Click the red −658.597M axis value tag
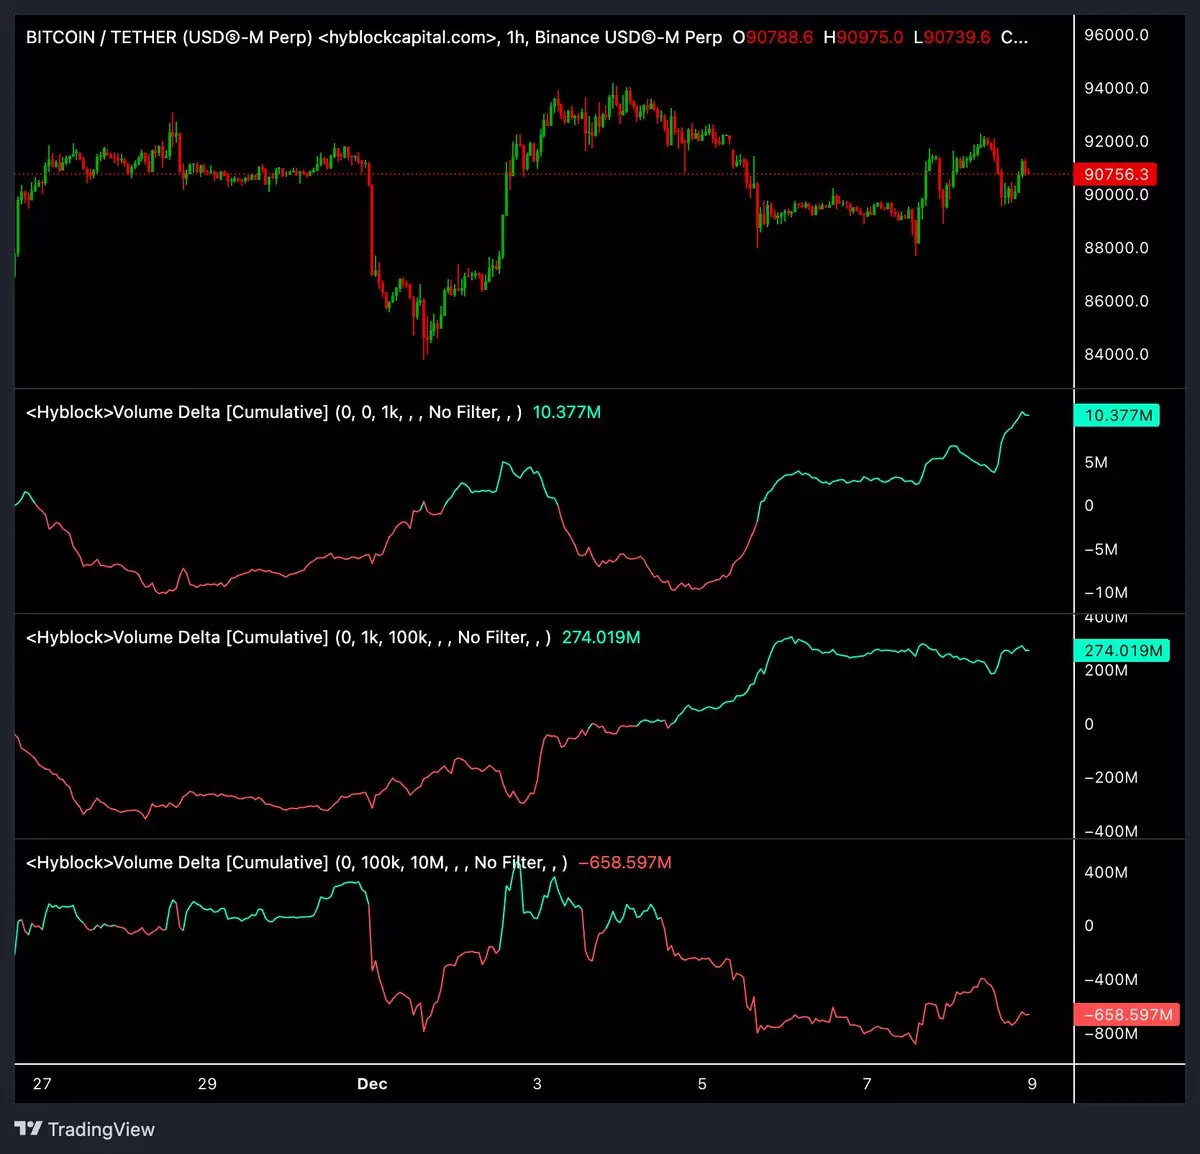Screen dimensions: 1200x1154 pos(1126,1014)
